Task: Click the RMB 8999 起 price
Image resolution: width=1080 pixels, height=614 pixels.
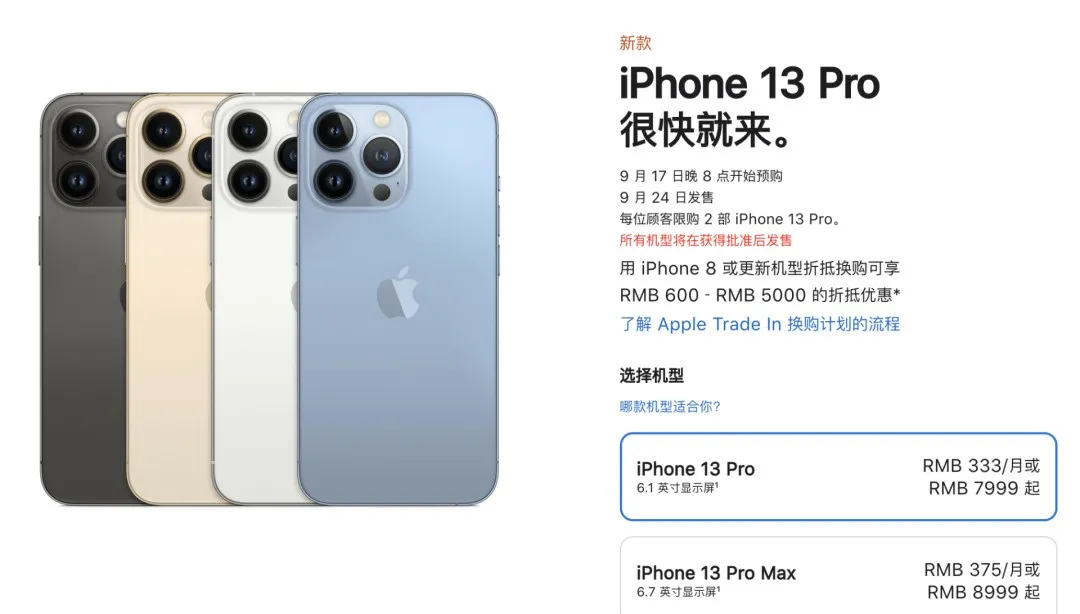Action: [984, 592]
